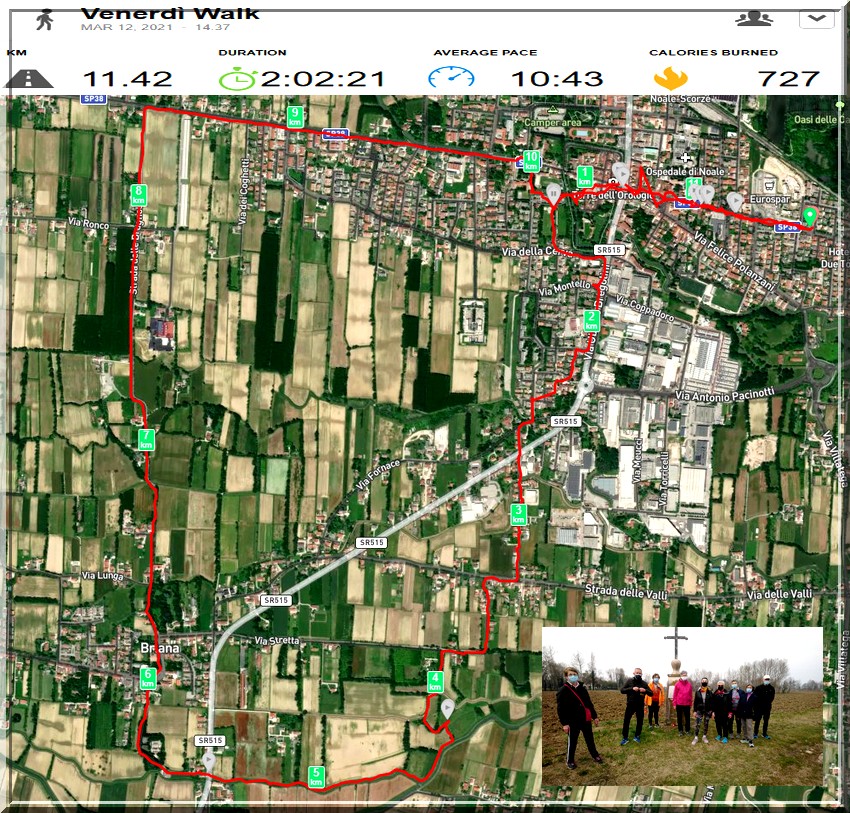Click the blue speedometer pace icon
The image size is (850, 813).
coord(451,78)
